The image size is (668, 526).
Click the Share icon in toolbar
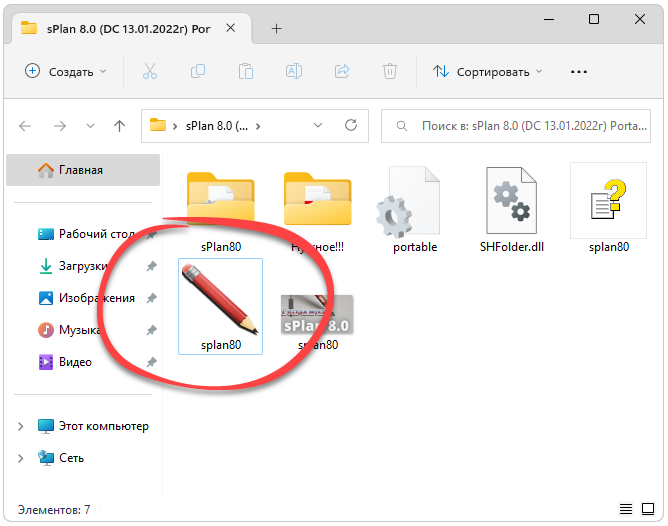tap(342, 72)
